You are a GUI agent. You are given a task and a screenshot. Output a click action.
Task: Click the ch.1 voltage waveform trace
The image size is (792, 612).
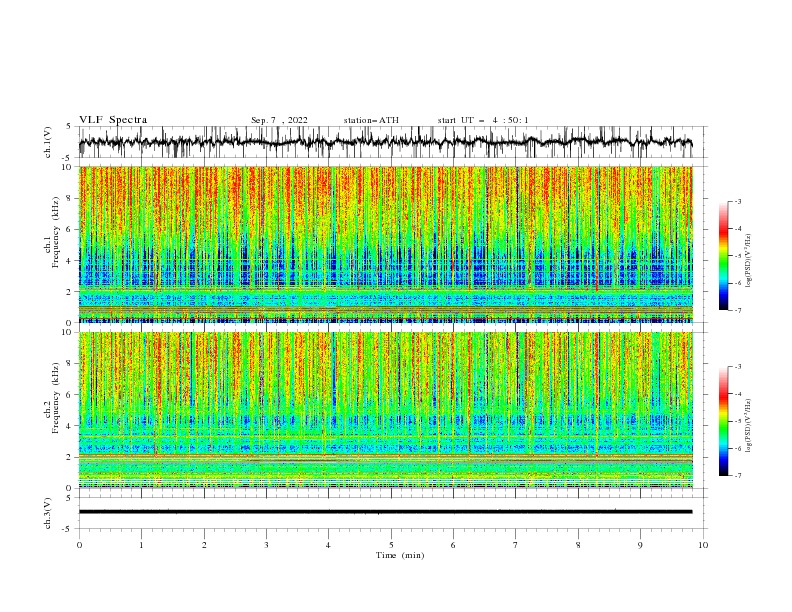click(x=385, y=142)
